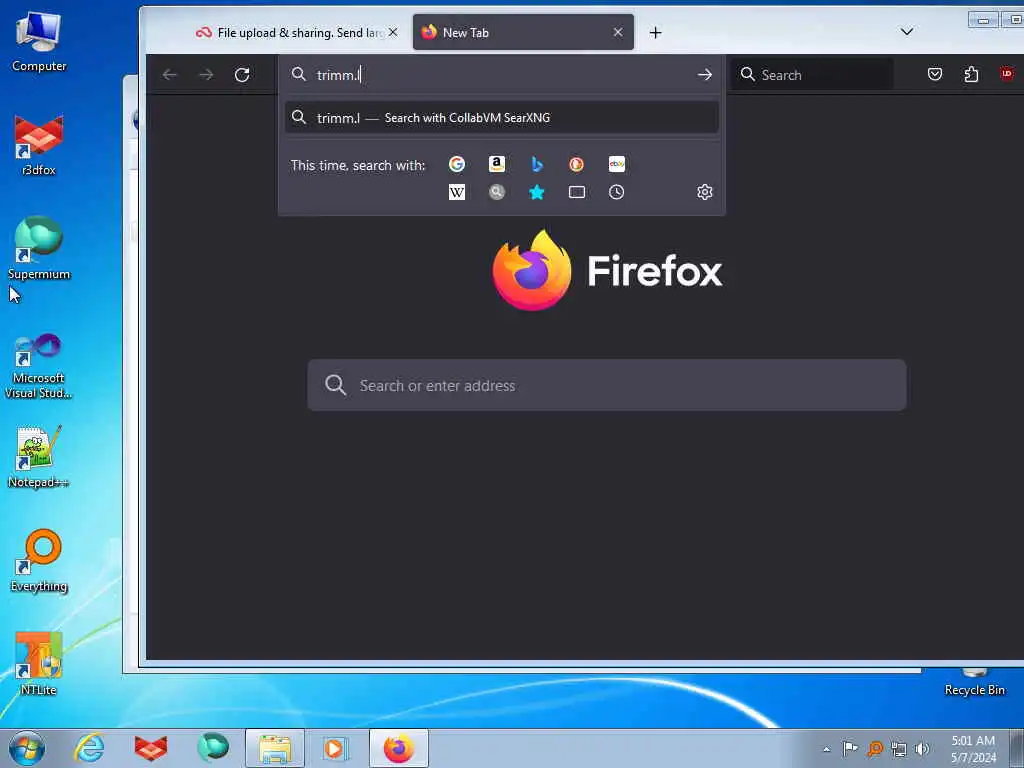Image resolution: width=1024 pixels, height=768 pixels.
Task: Launch Internet Explorer from the taskbar
Action: [x=89, y=748]
